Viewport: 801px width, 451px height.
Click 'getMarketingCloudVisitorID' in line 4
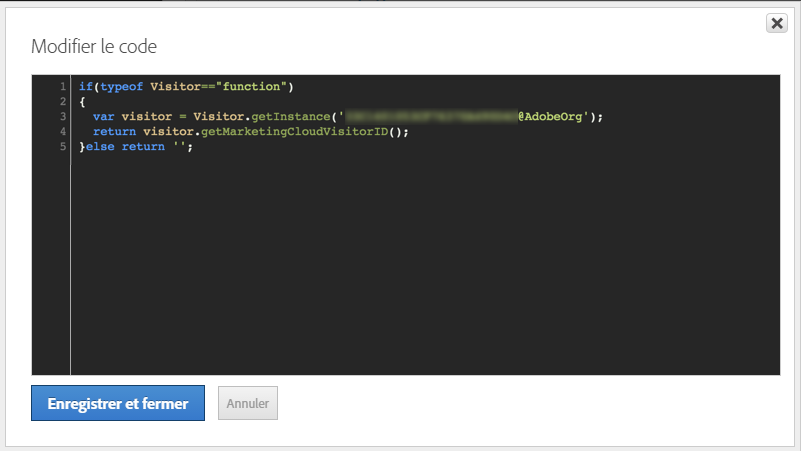(295, 132)
